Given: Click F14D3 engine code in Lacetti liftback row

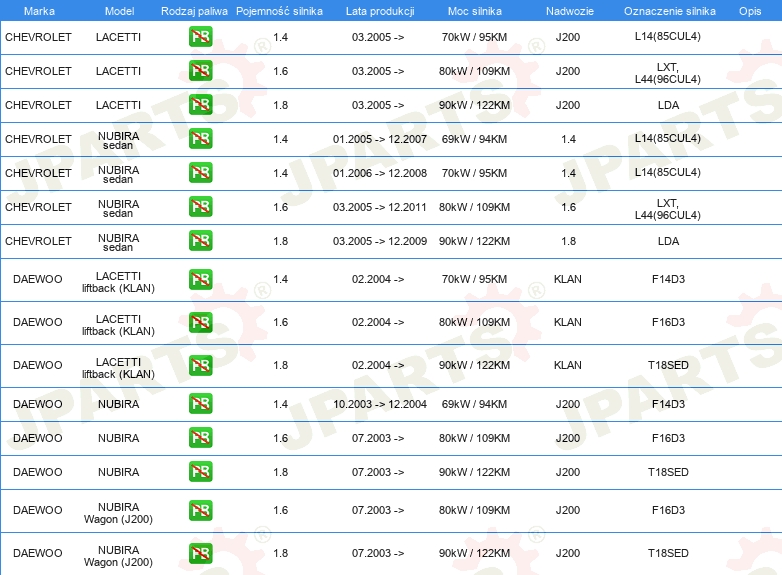Looking at the screenshot, I should click(668, 279).
